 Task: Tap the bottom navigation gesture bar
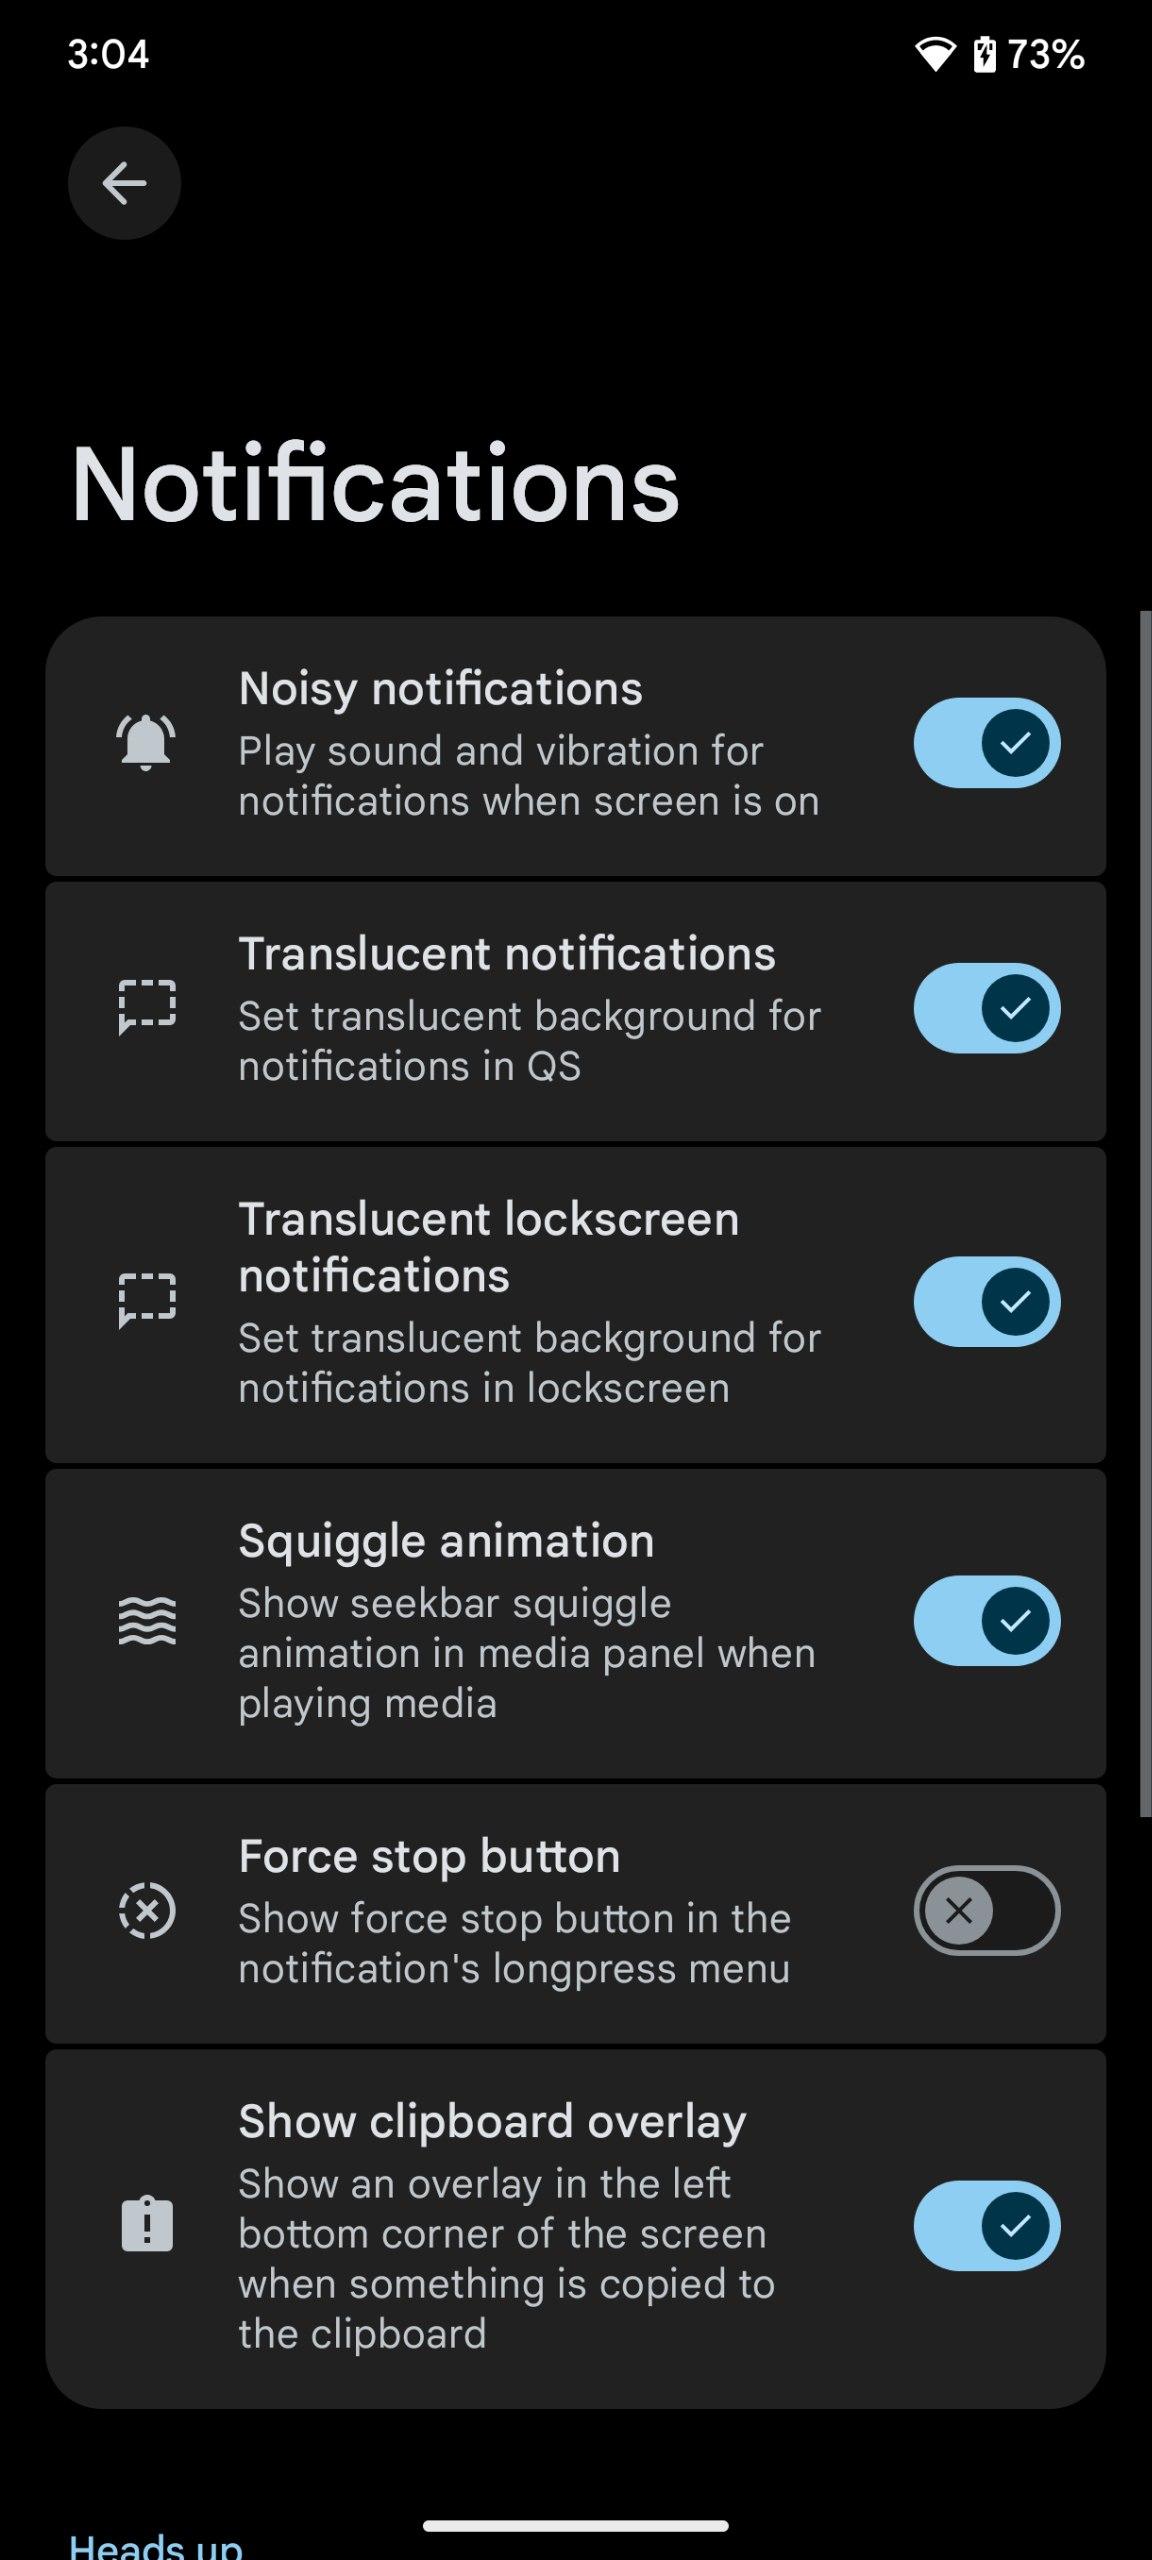tap(576, 2526)
